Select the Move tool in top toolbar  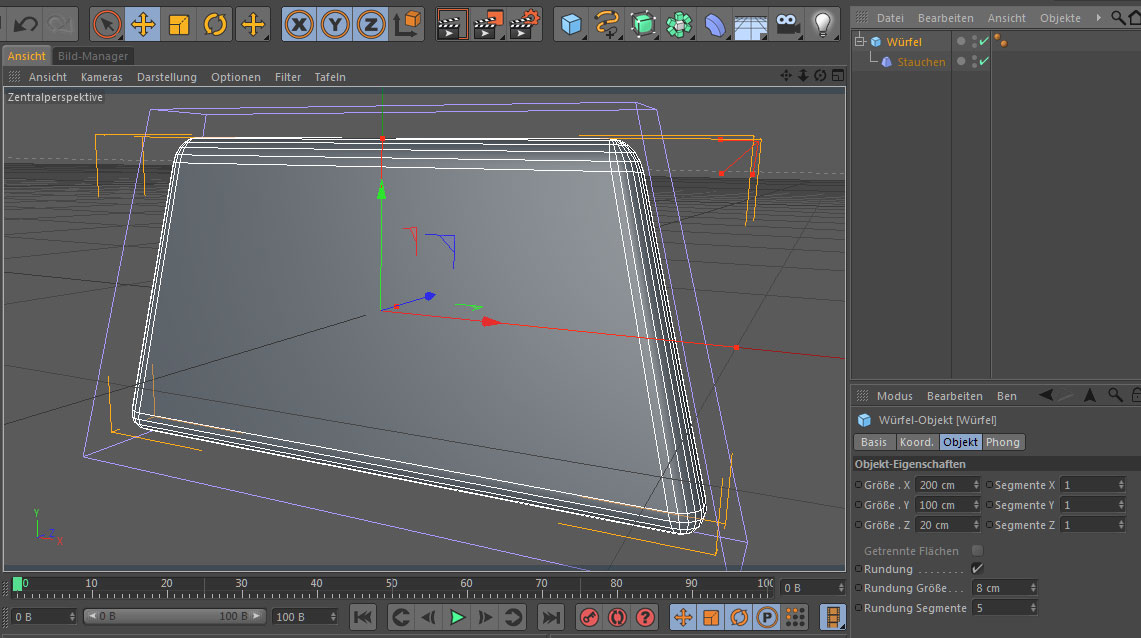pyautogui.click(x=142, y=24)
